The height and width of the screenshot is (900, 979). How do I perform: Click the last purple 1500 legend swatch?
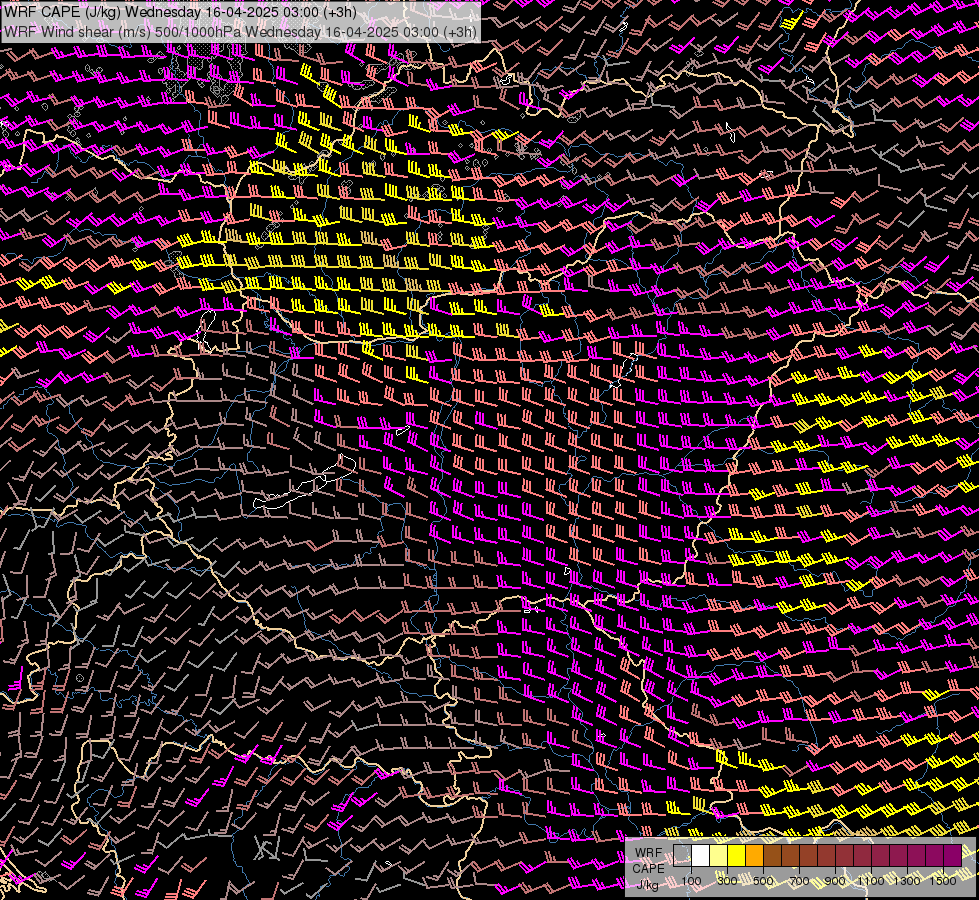(952, 855)
